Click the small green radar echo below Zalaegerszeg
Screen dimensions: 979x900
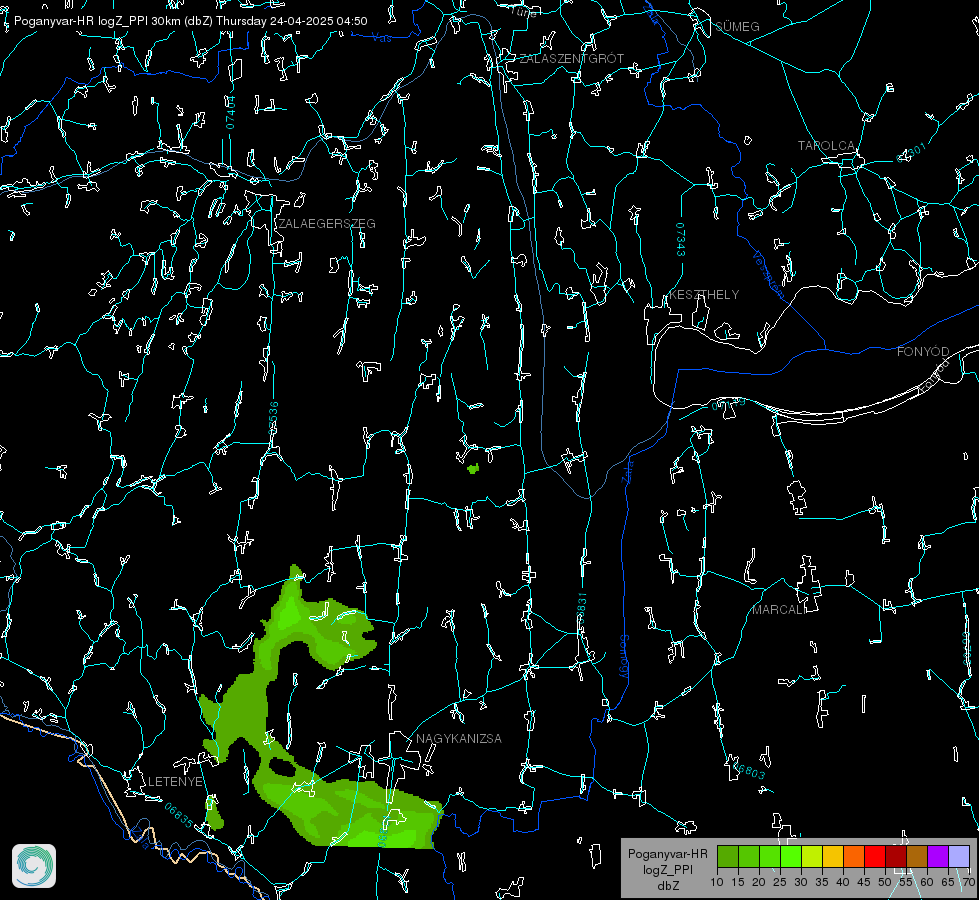point(473,468)
